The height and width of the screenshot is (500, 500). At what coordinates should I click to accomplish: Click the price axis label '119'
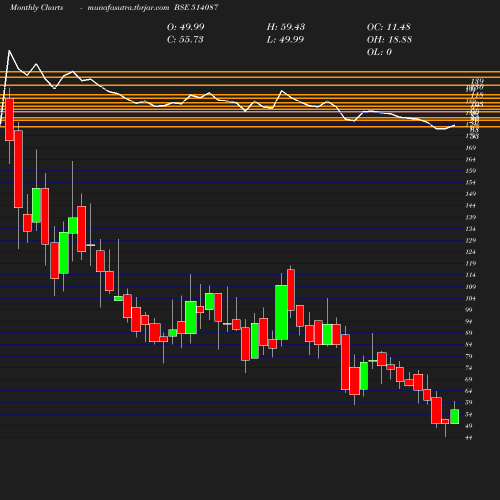pos(471,263)
